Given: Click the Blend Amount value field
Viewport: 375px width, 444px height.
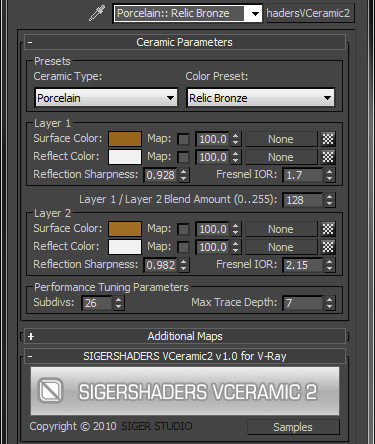Looking at the screenshot, I should (303, 200).
